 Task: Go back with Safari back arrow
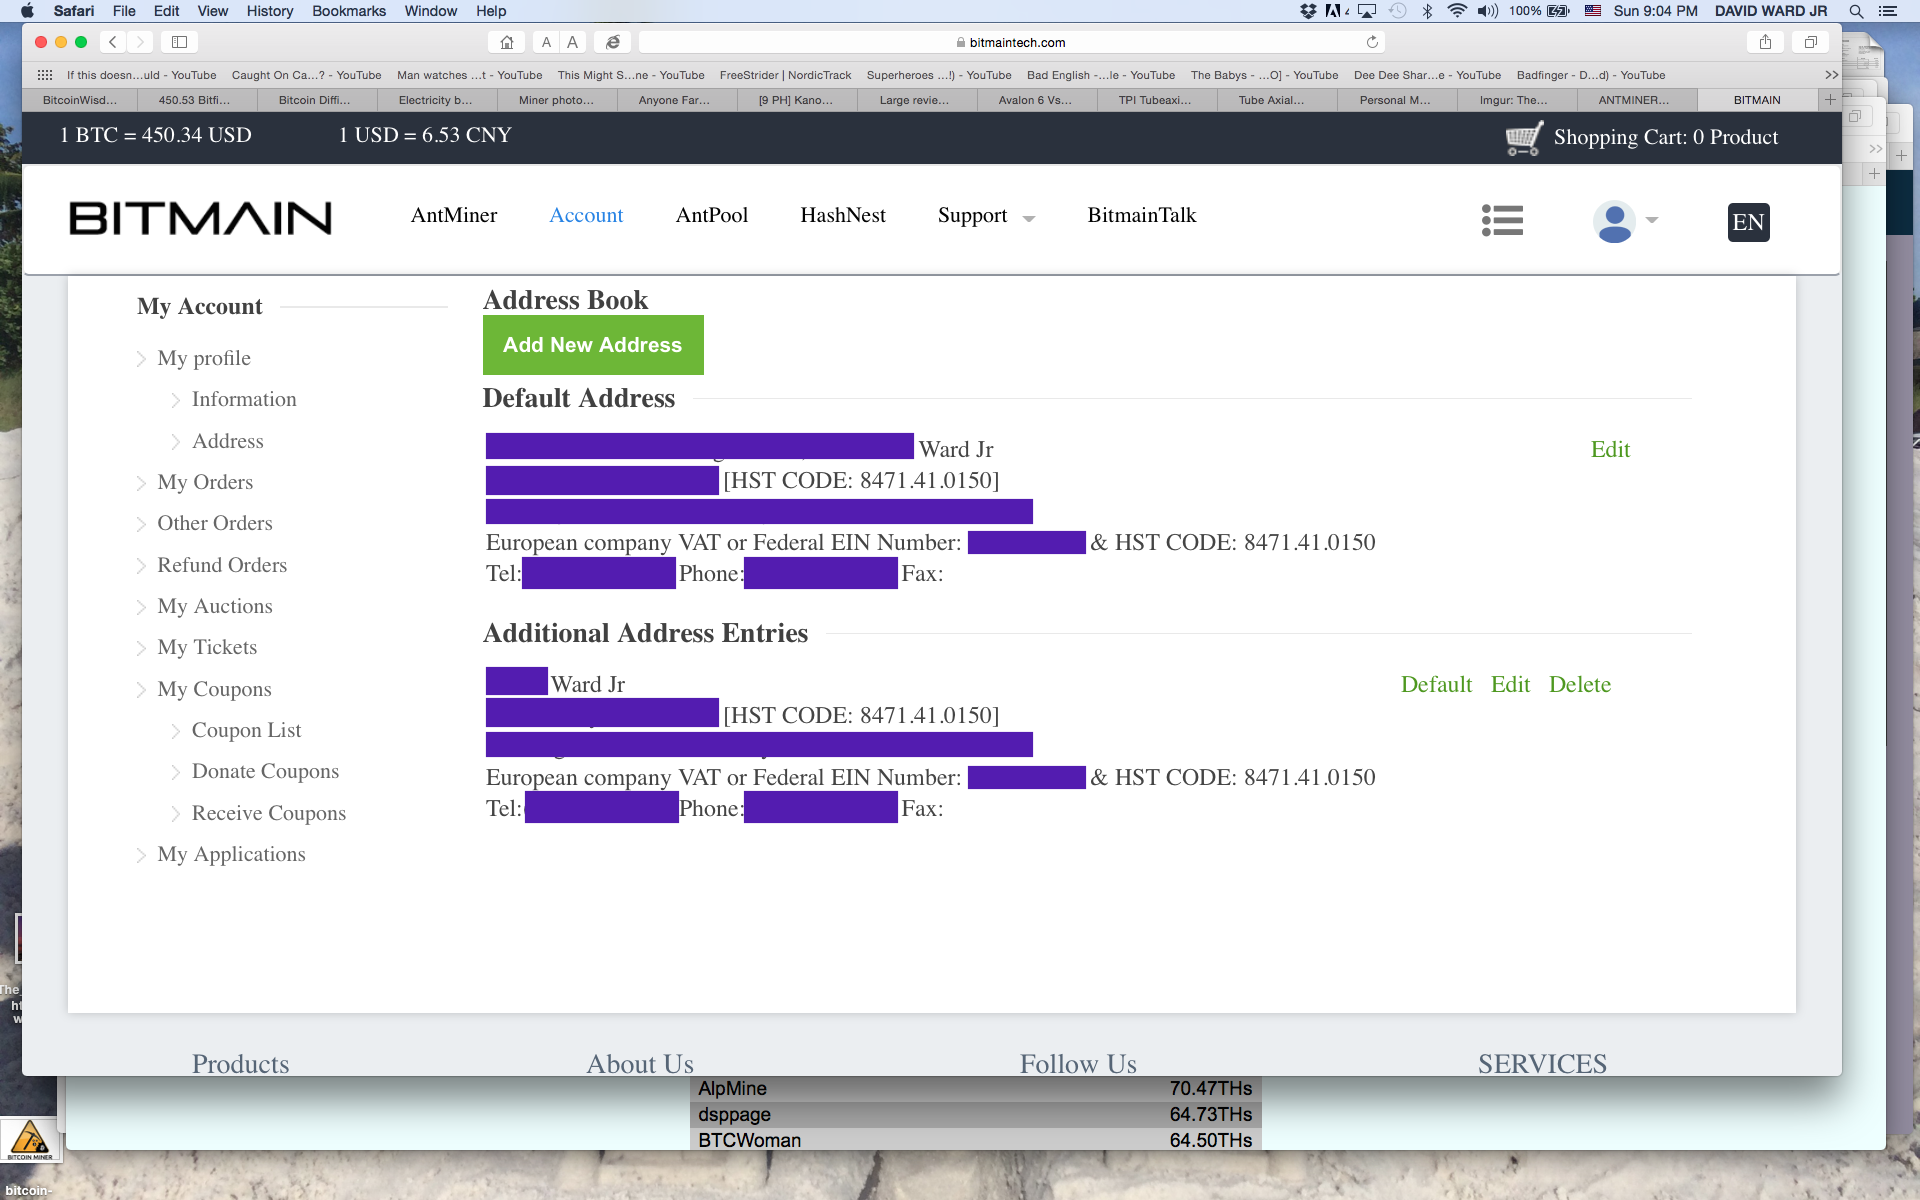(x=113, y=42)
